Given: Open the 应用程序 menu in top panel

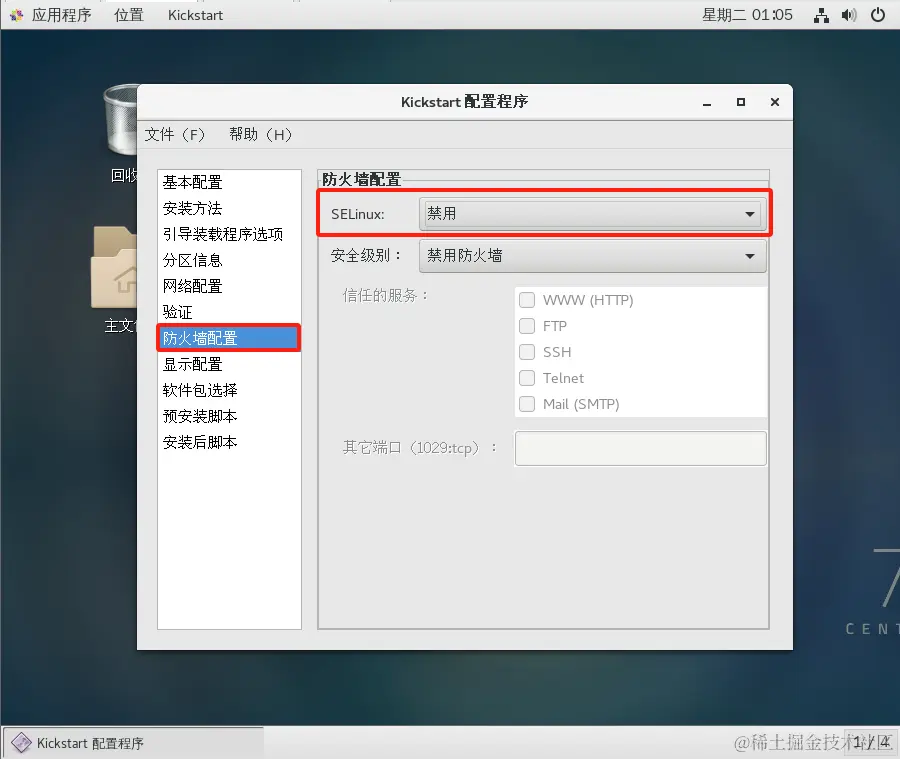Looking at the screenshot, I should tap(61, 15).
